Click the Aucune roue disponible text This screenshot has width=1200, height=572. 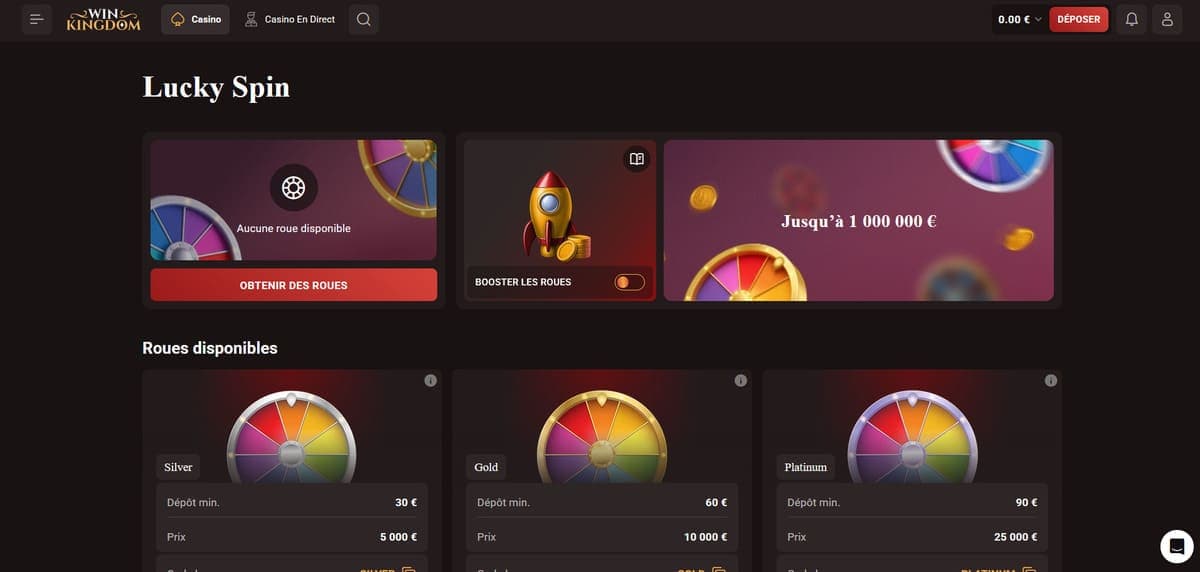[294, 228]
